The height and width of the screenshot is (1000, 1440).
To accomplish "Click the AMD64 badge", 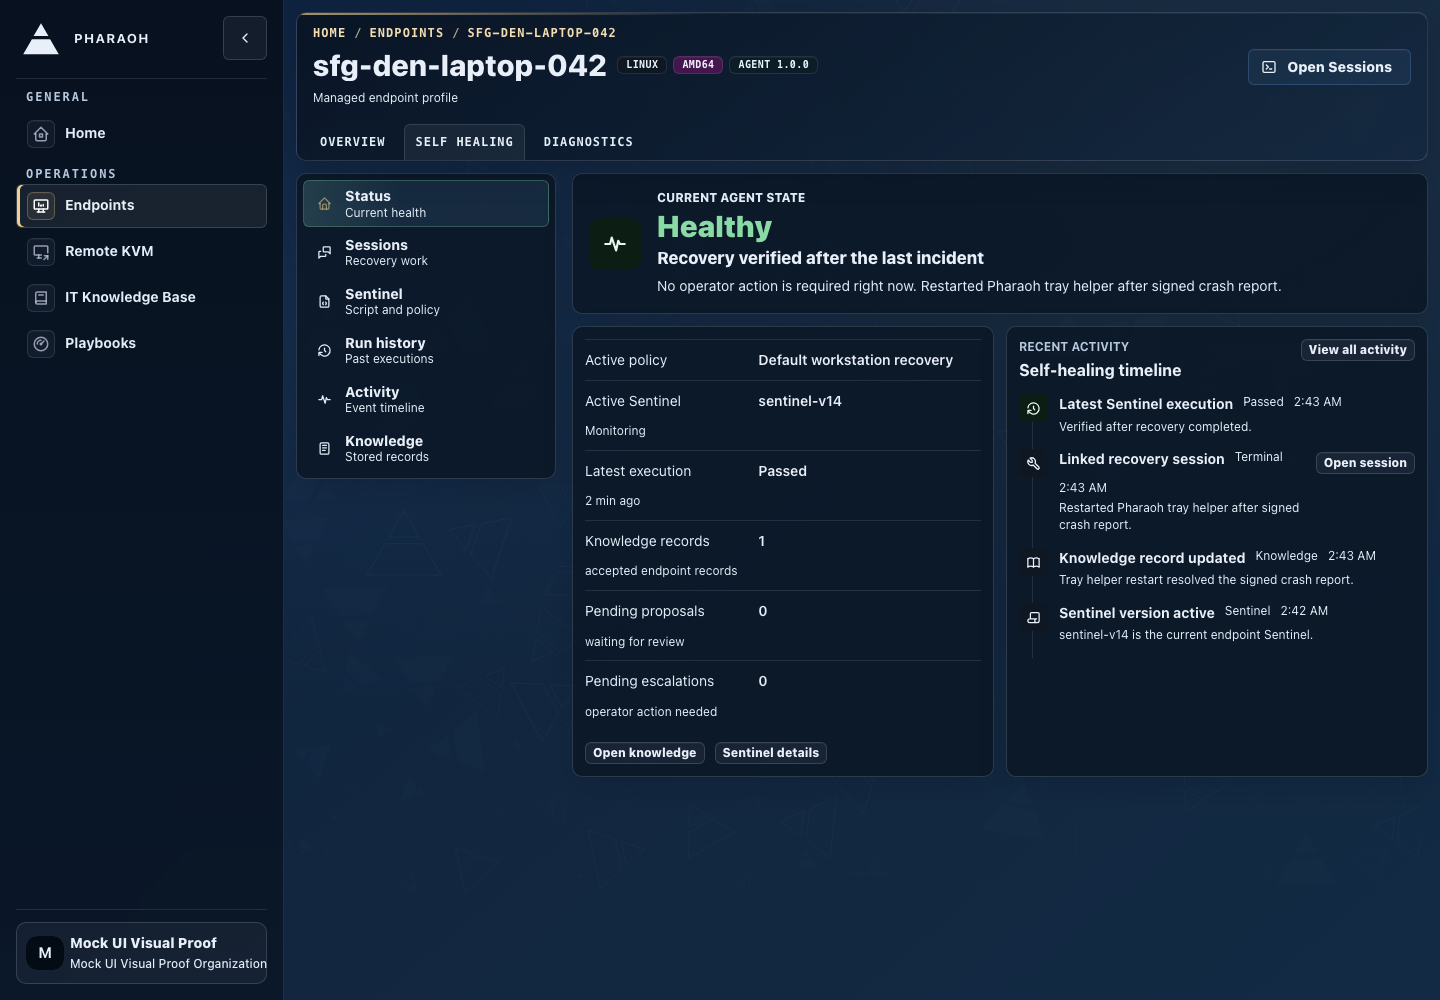I will 698,65.
